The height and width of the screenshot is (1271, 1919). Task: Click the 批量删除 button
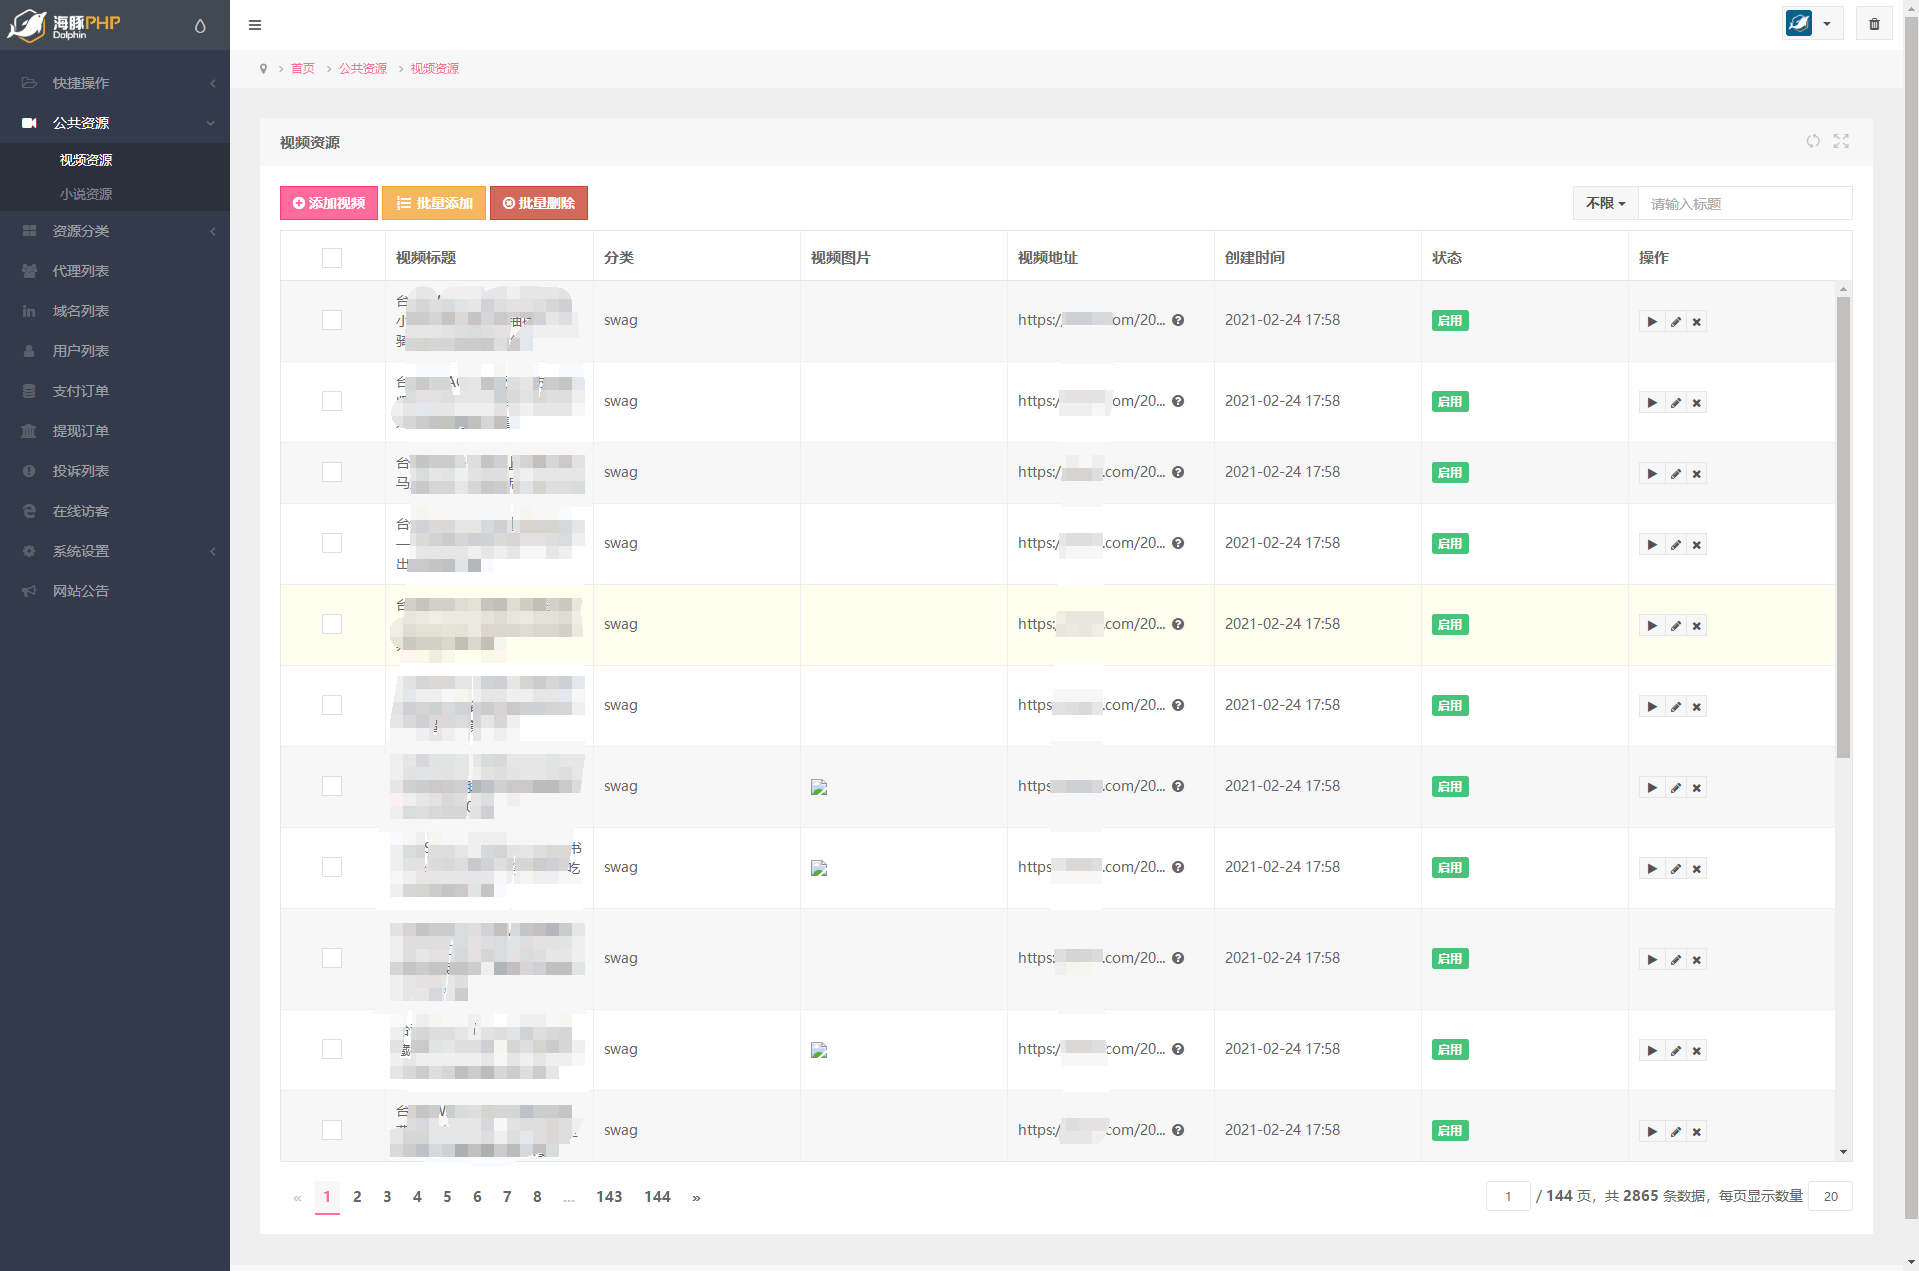(539, 203)
